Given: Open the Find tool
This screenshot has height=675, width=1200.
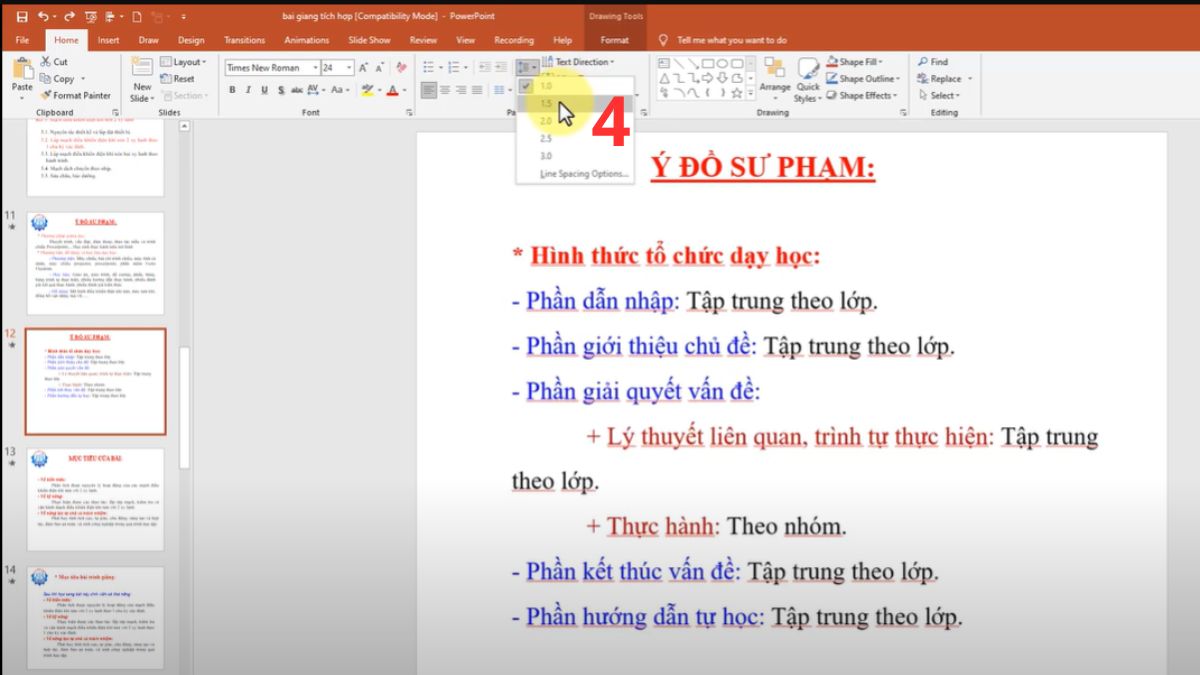Looking at the screenshot, I should [x=933, y=62].
